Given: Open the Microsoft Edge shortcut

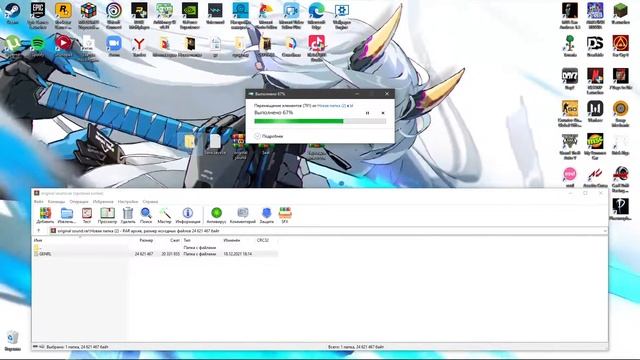Looking at the screenshot, I should (x=316, y=15).
